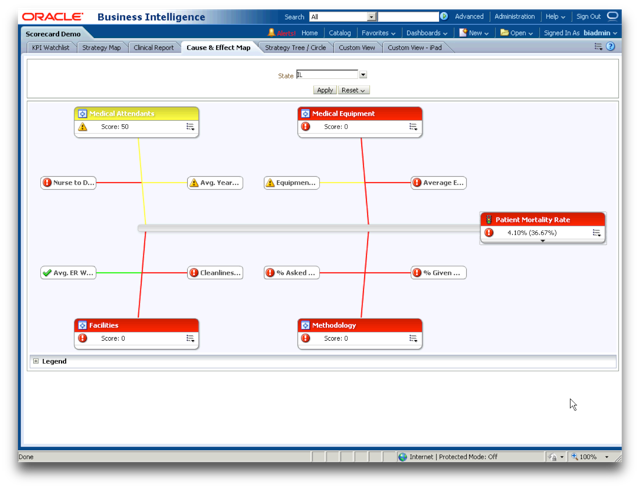Click the Scorecard Demo title
This screenshot has height=489, width=640.
(x=53, y=34)
